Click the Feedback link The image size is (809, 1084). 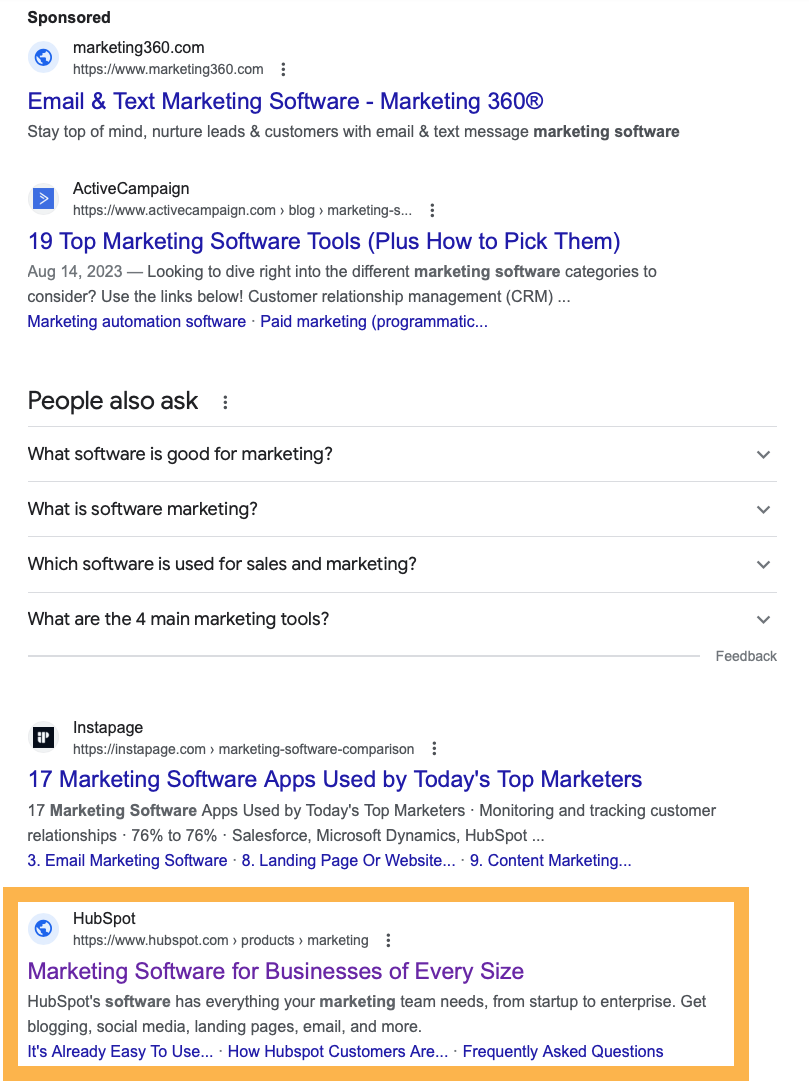(x=746, y=656)
